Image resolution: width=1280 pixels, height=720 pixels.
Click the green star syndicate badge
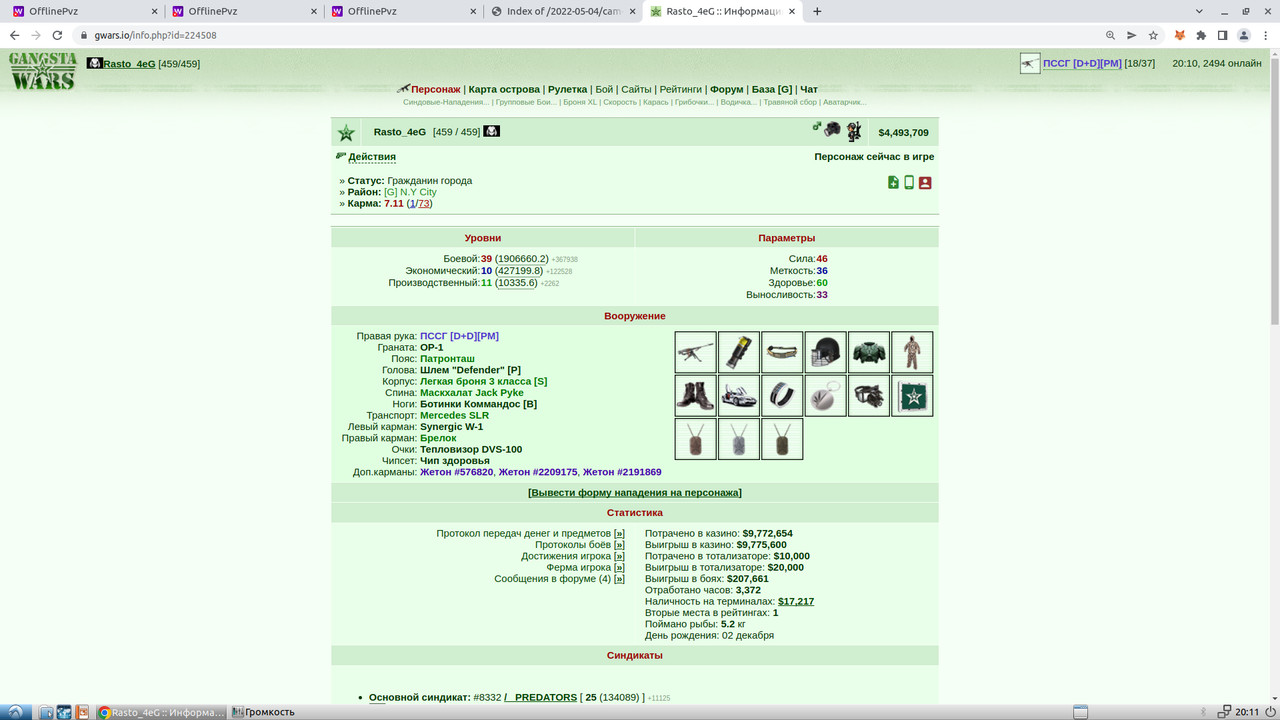[x=346, y=133]
